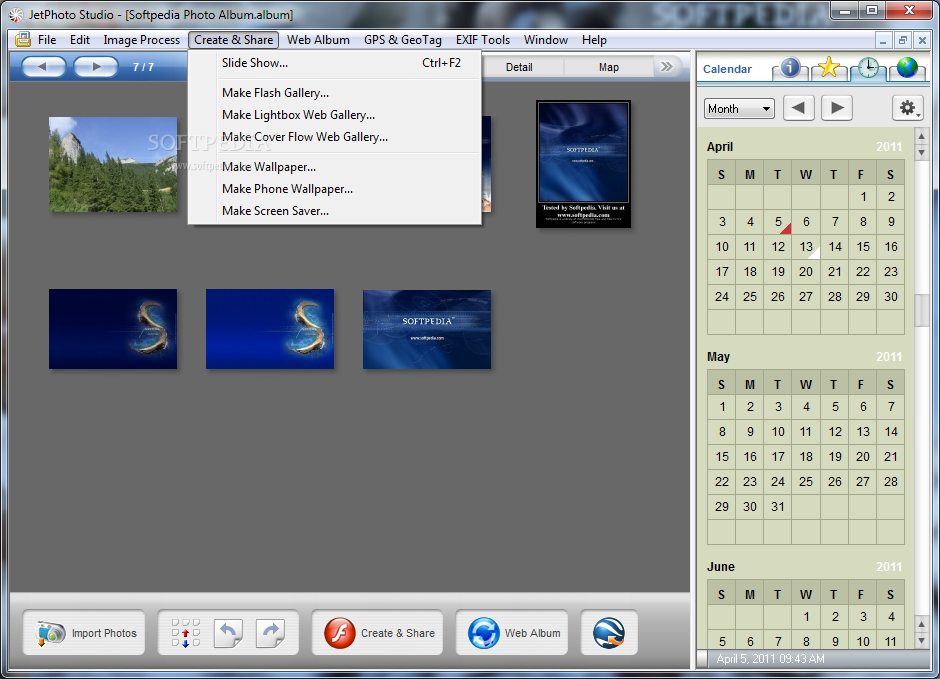Open the info tab icon
The height and width of the screenshot is (679, 940).
790,68
